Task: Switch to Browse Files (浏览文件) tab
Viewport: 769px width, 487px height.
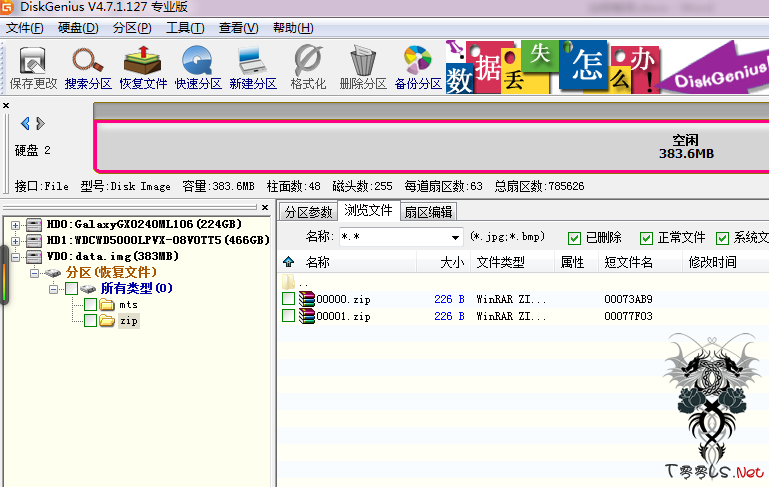Action: (368, 210)
